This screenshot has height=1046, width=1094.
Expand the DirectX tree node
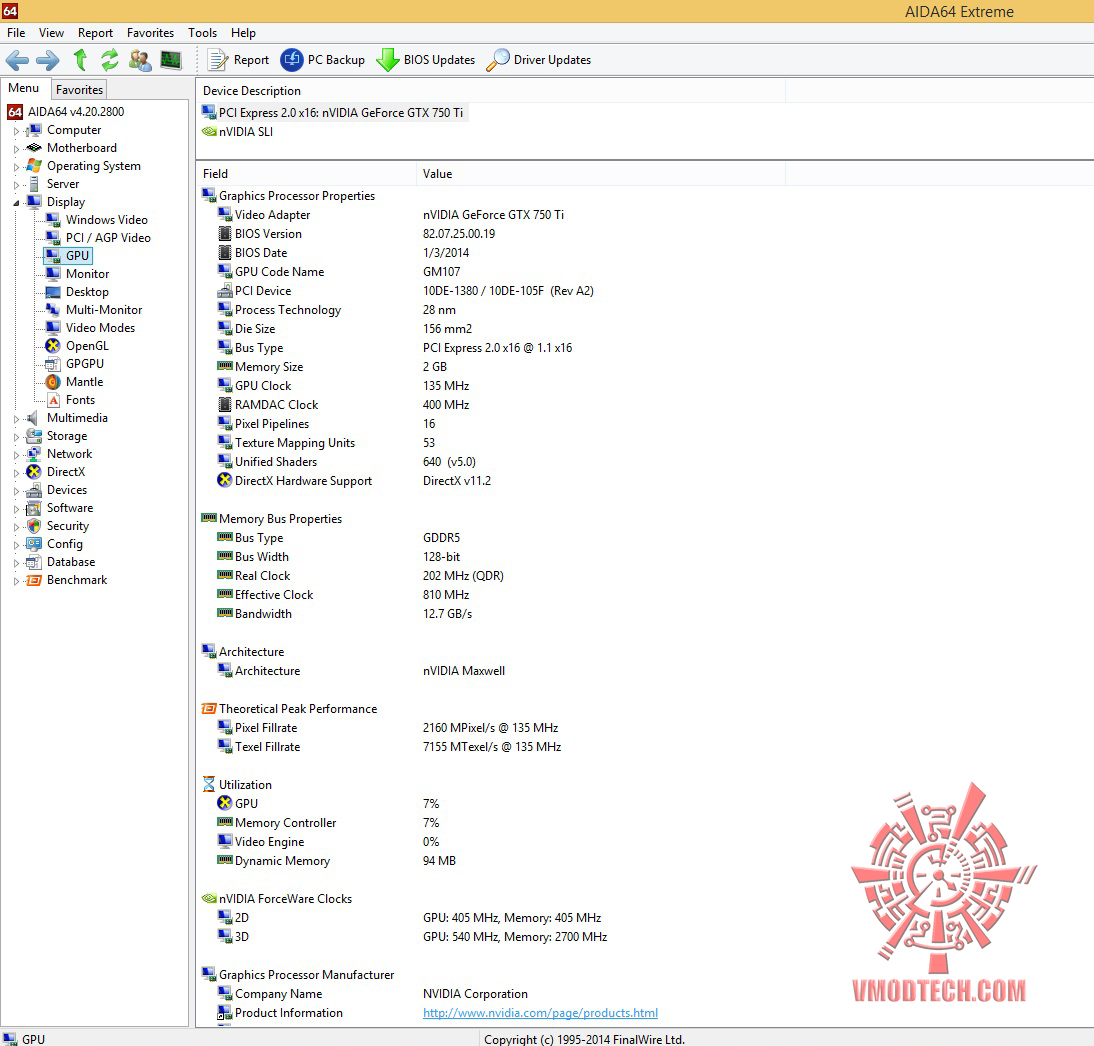[x=16, y=472]
